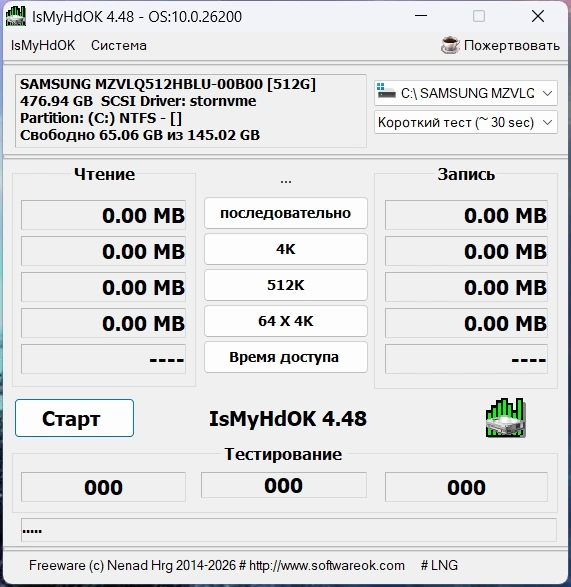Image resolution: width=571 pixels, height=587 pixels.
Task: Expand the C:\ SAMSUNG drive selection dropdown
Action: (465, 93)
